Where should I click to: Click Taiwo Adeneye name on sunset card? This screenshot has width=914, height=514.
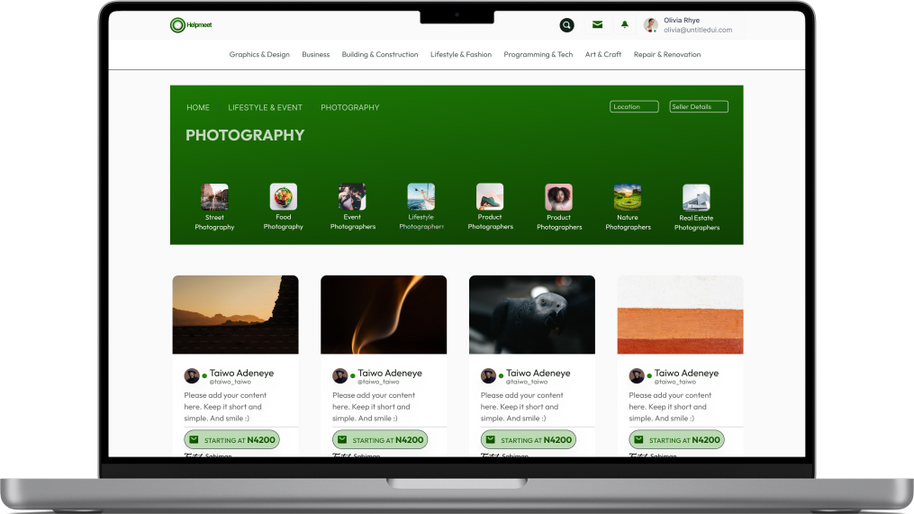coord(241,373)
